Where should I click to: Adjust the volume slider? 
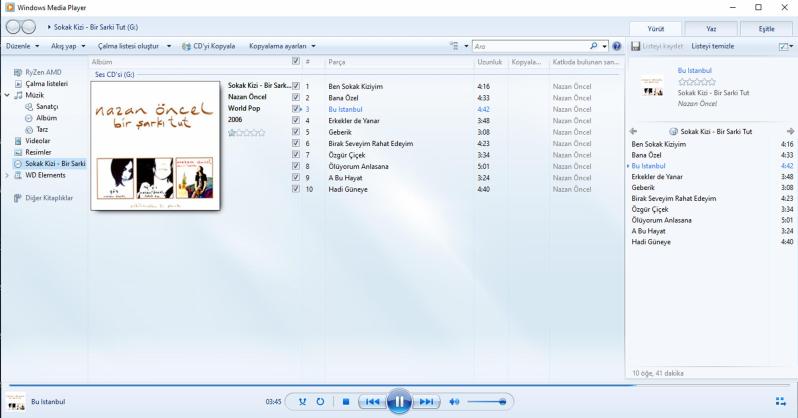487,402
